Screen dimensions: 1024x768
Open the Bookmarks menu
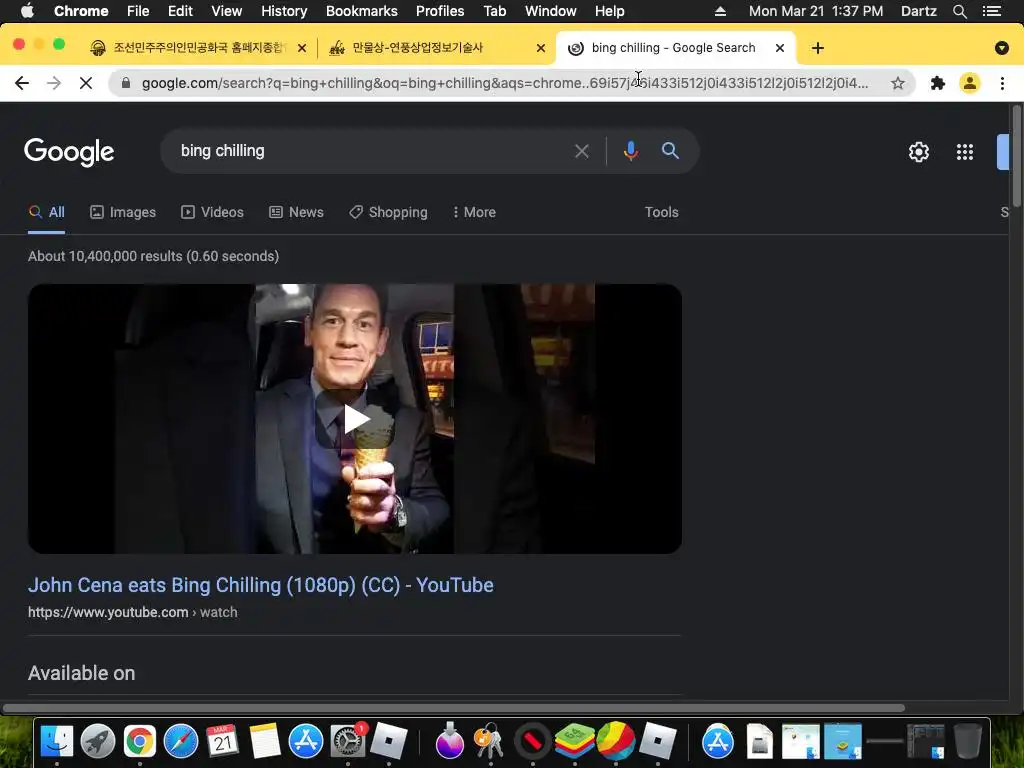click(362, 11)
